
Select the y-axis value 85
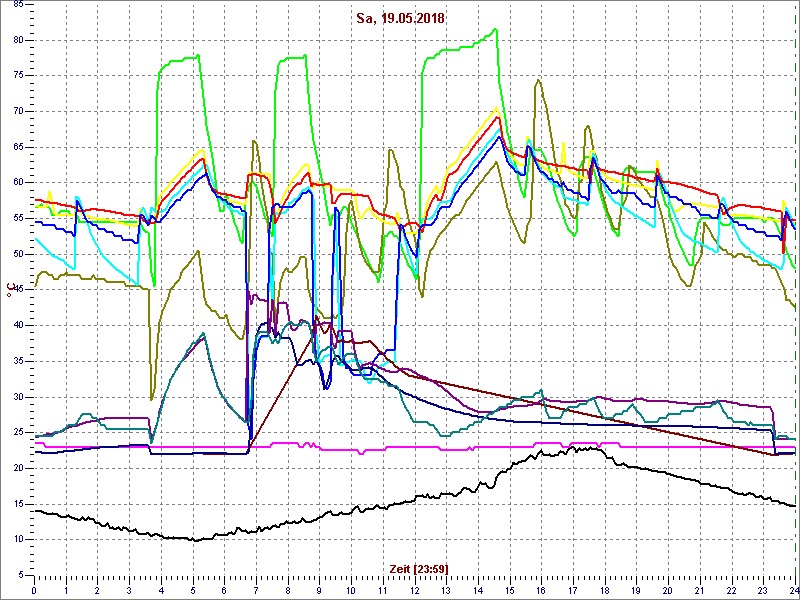coord(16,5)
